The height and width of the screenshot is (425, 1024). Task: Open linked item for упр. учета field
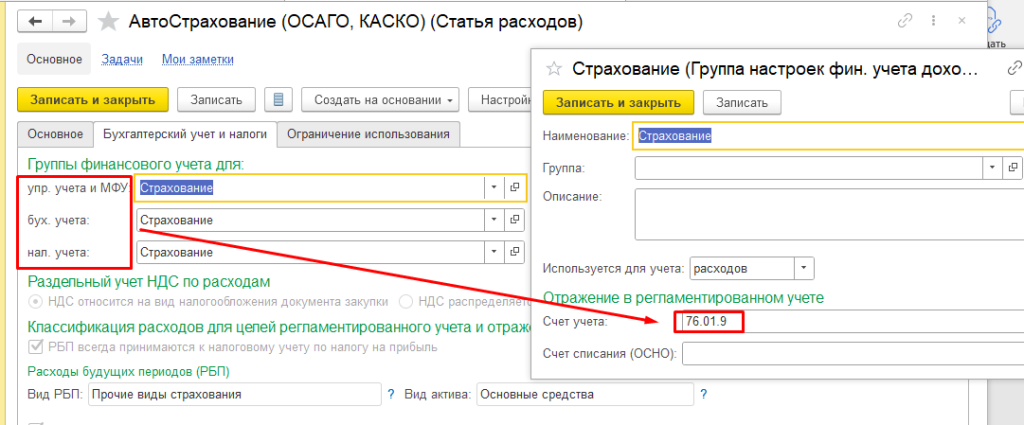point(515,187)
